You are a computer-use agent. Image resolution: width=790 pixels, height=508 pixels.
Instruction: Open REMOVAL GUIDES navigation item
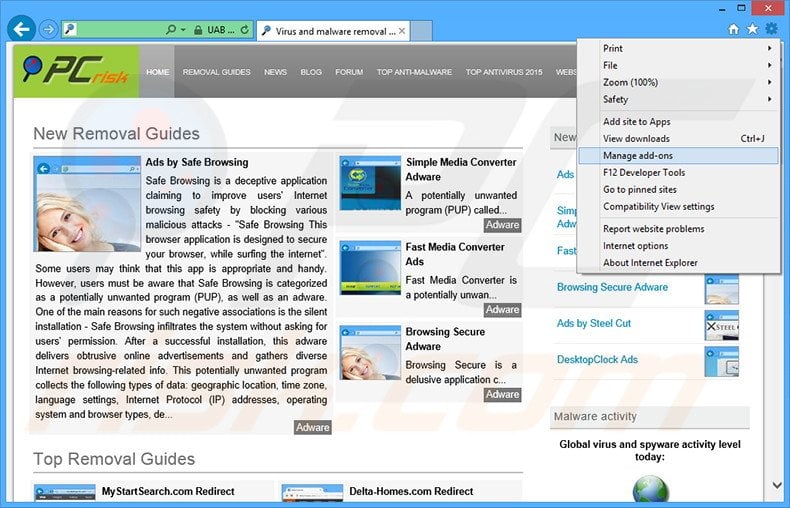pyautogui.click(x=216, y=72)
